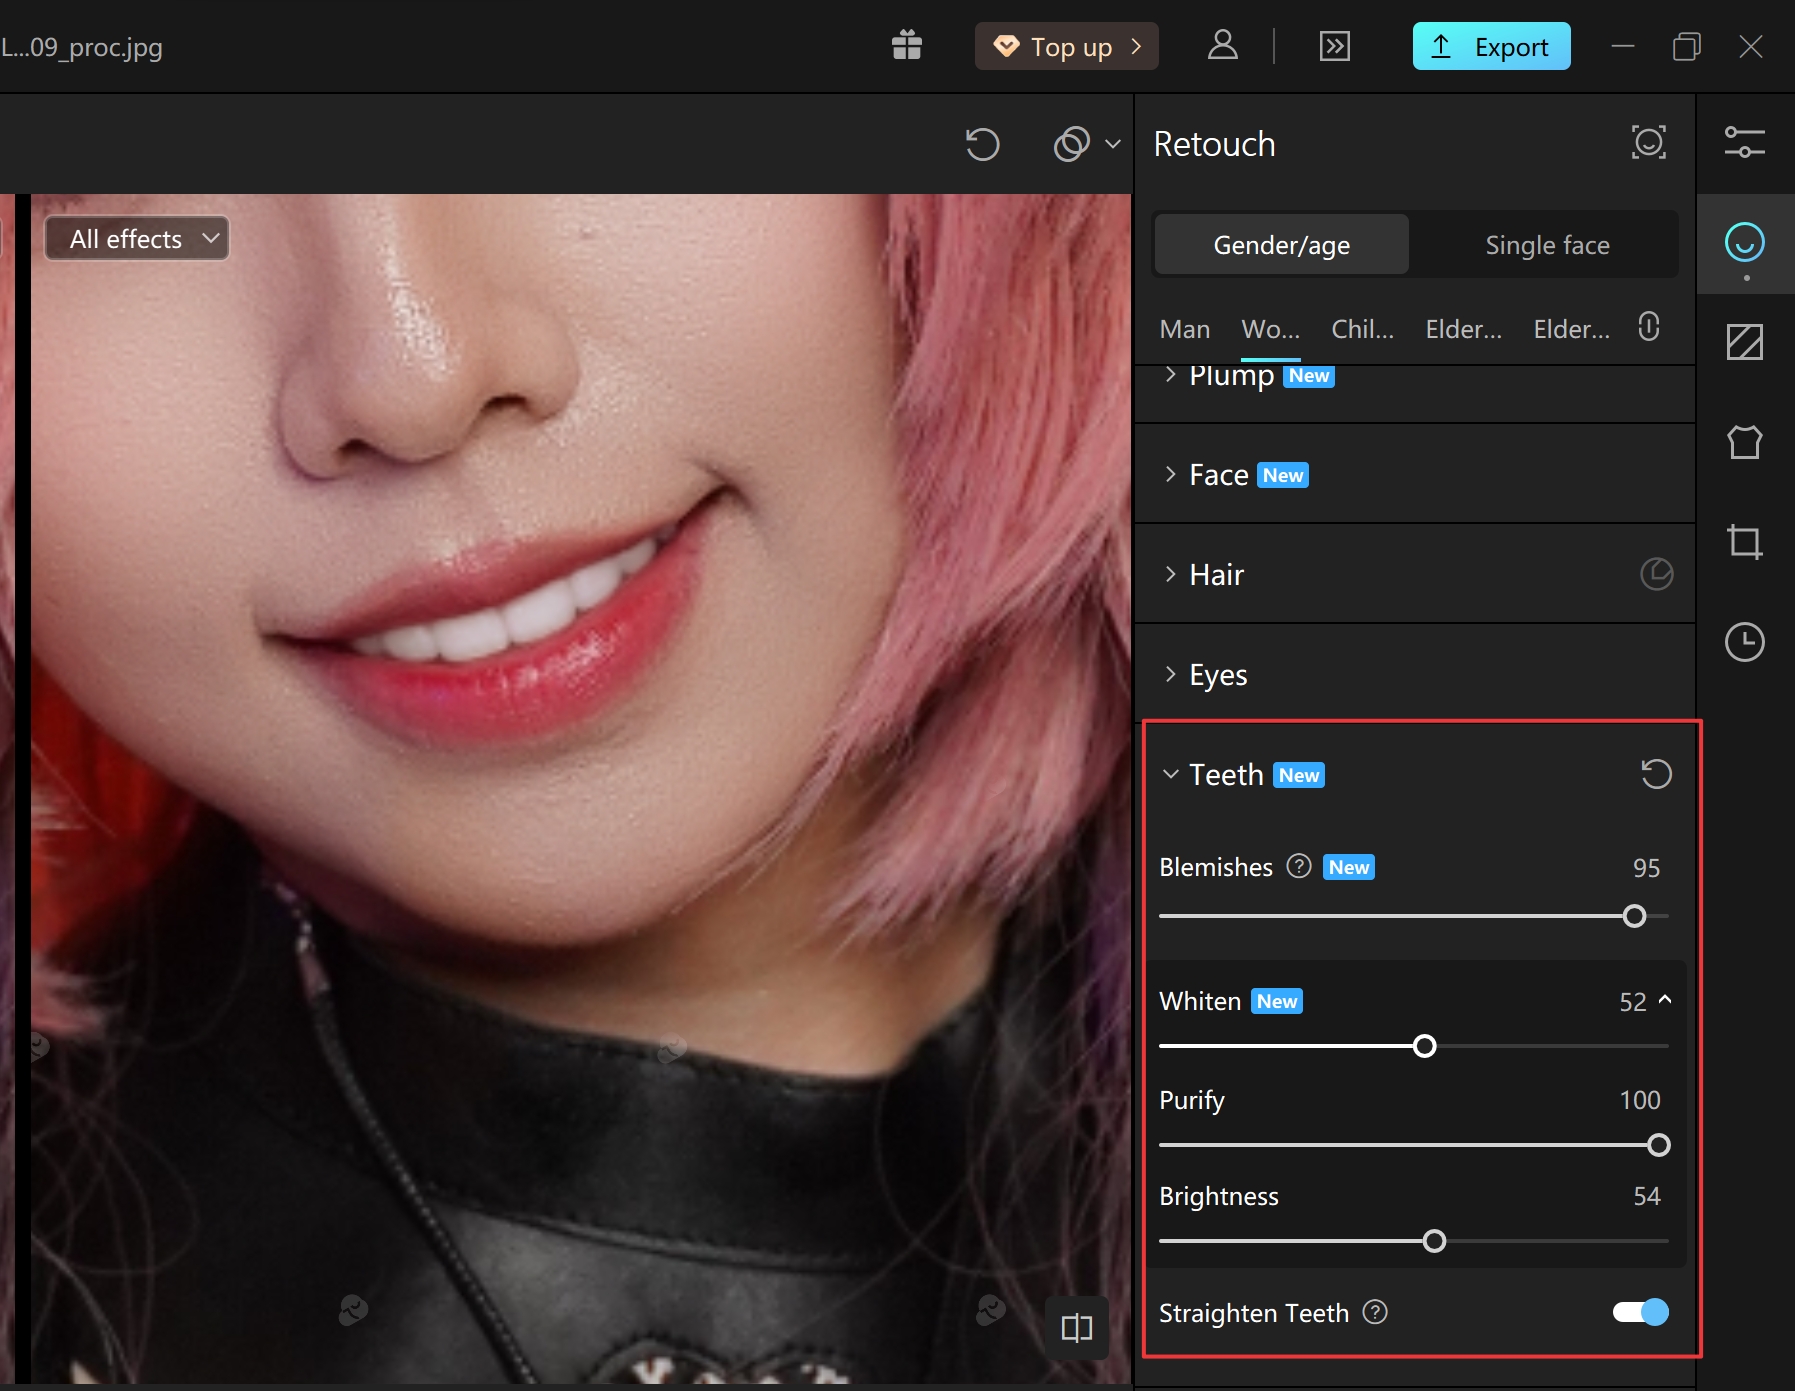Collapse the Teeth section
The height and width of the screenshot is (1391, 1795).
click(1170, 775)
